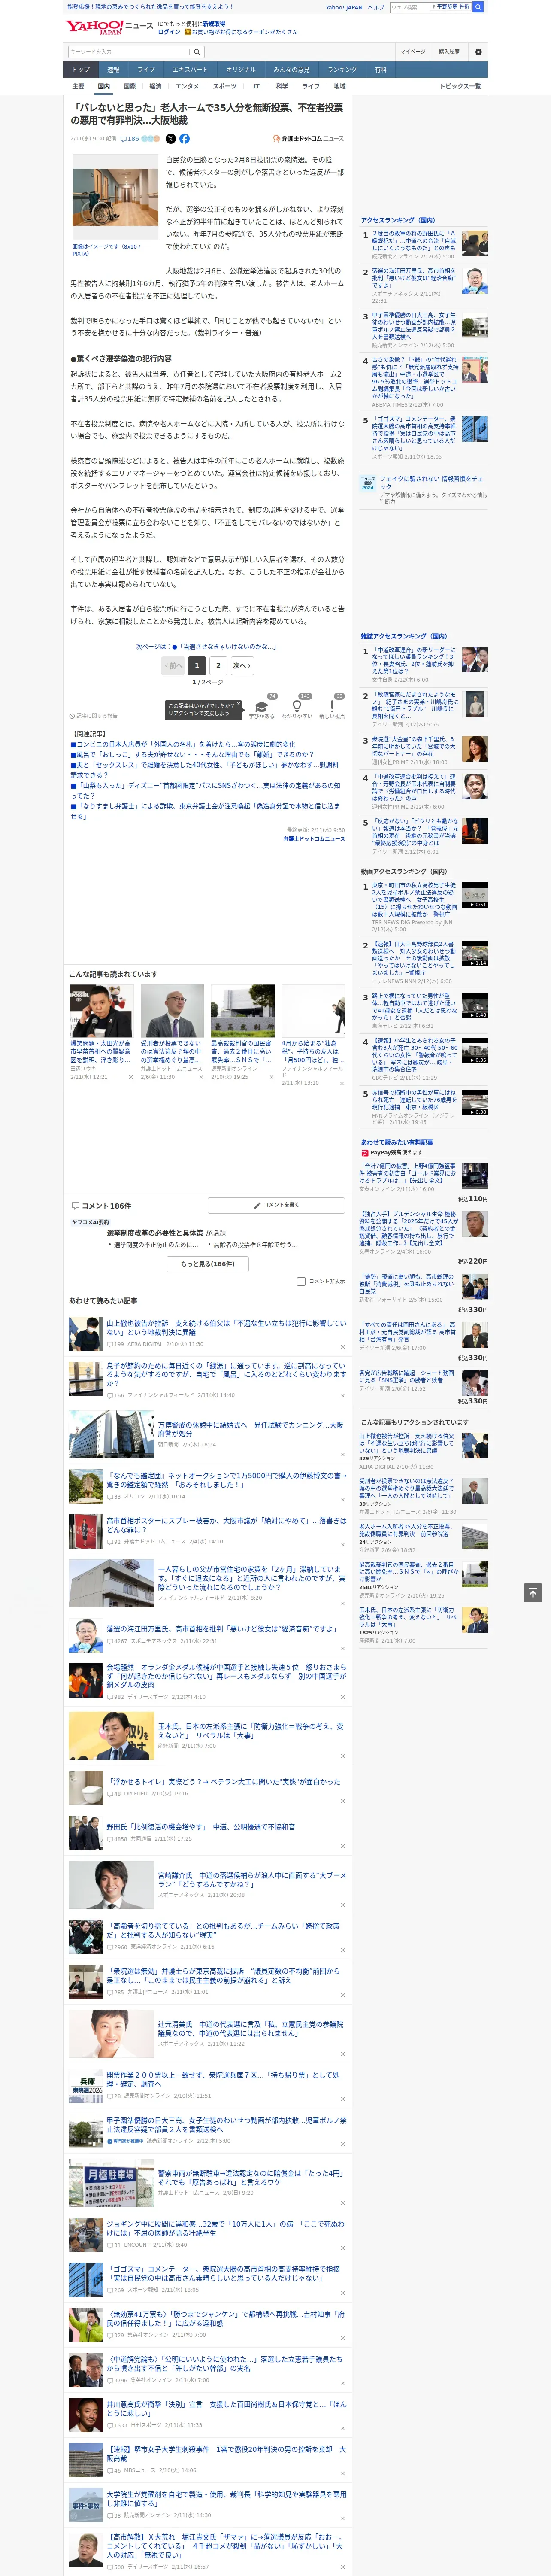Click 弁護士ドットコムニュース source logo

click(308, 139)
